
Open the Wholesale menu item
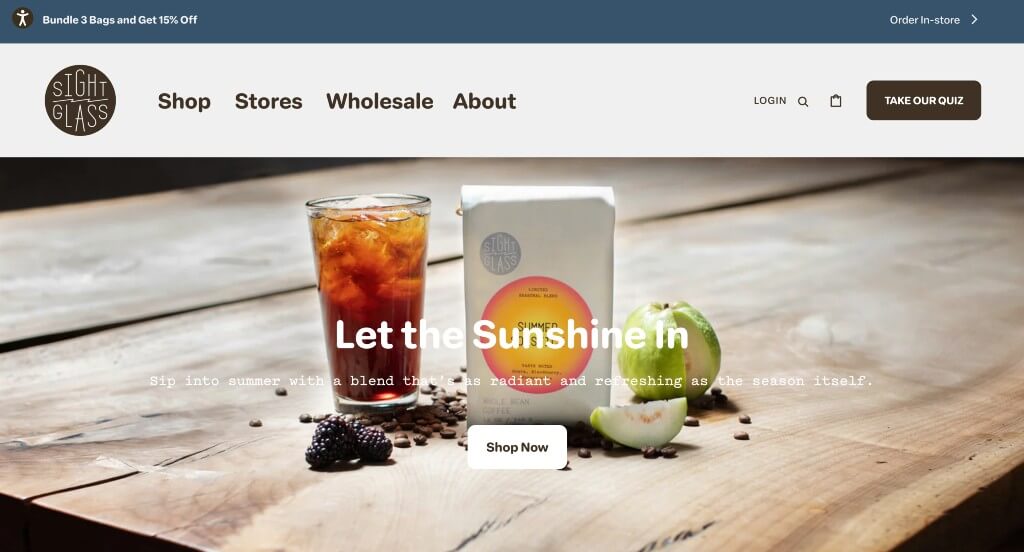(x=379, y=101)
